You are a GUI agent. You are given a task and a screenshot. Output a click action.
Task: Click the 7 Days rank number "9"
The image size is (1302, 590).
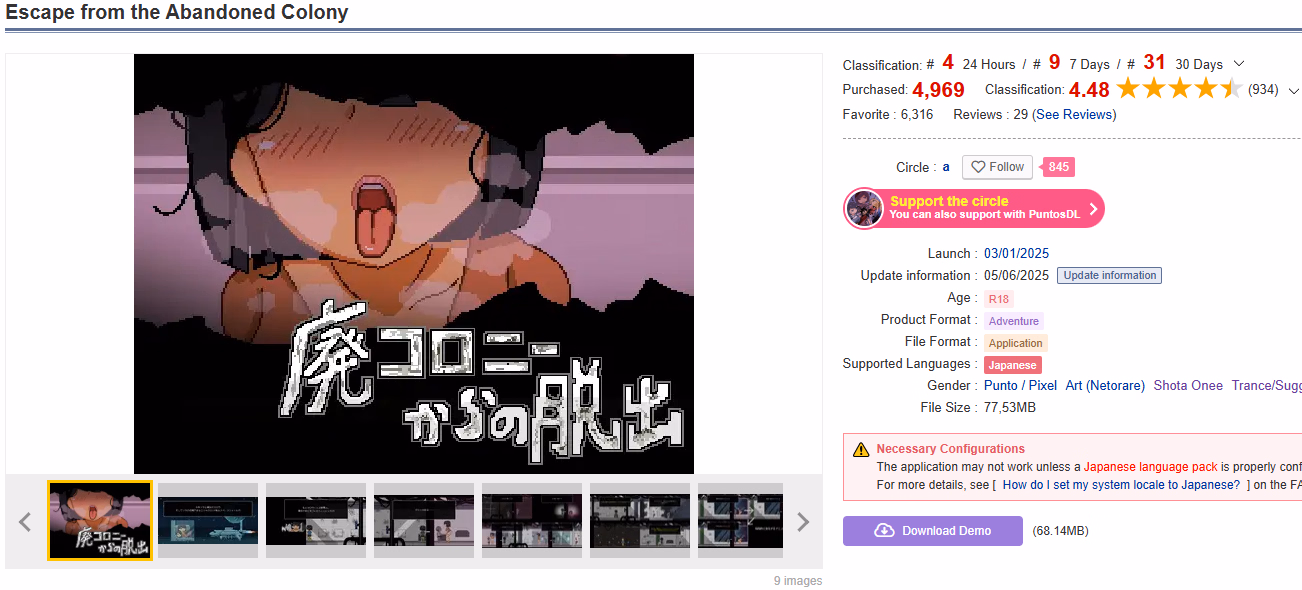click(x=1055, y=62)
